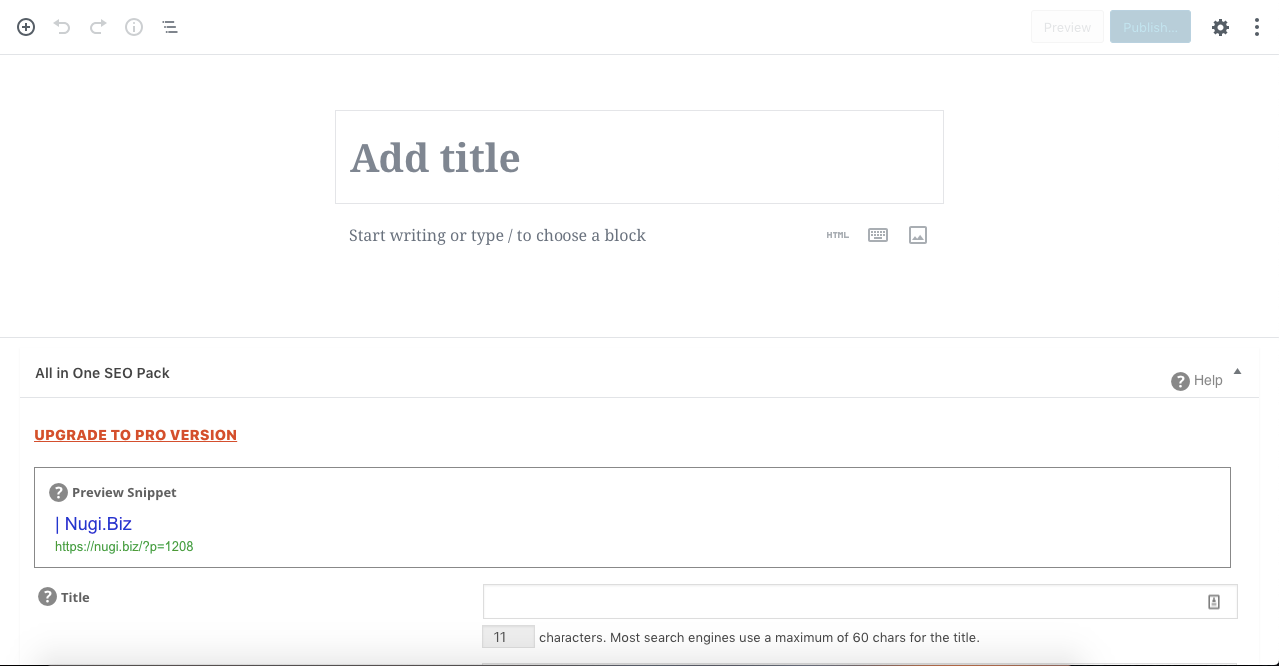Screen dimensions: 1279x666
Task: Click the Preview Snippet help question icon
Action: tap(59, 492)
